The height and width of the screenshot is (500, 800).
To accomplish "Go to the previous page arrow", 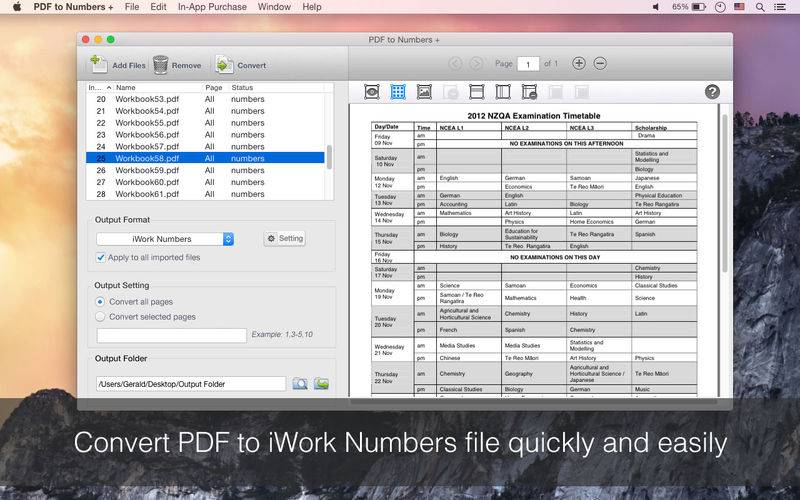I will pyautogui.click(x=456, y=64).
